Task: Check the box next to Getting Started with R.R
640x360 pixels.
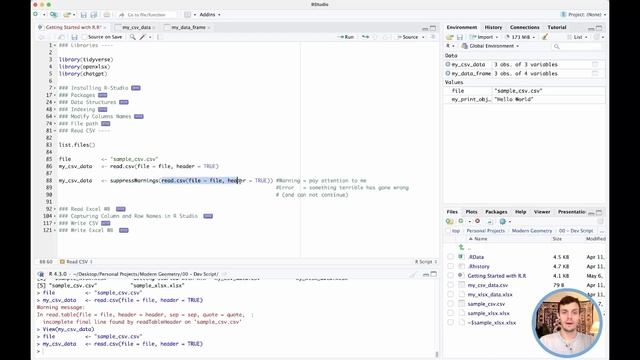Action: pyautogui.click(x=450, y=276)
